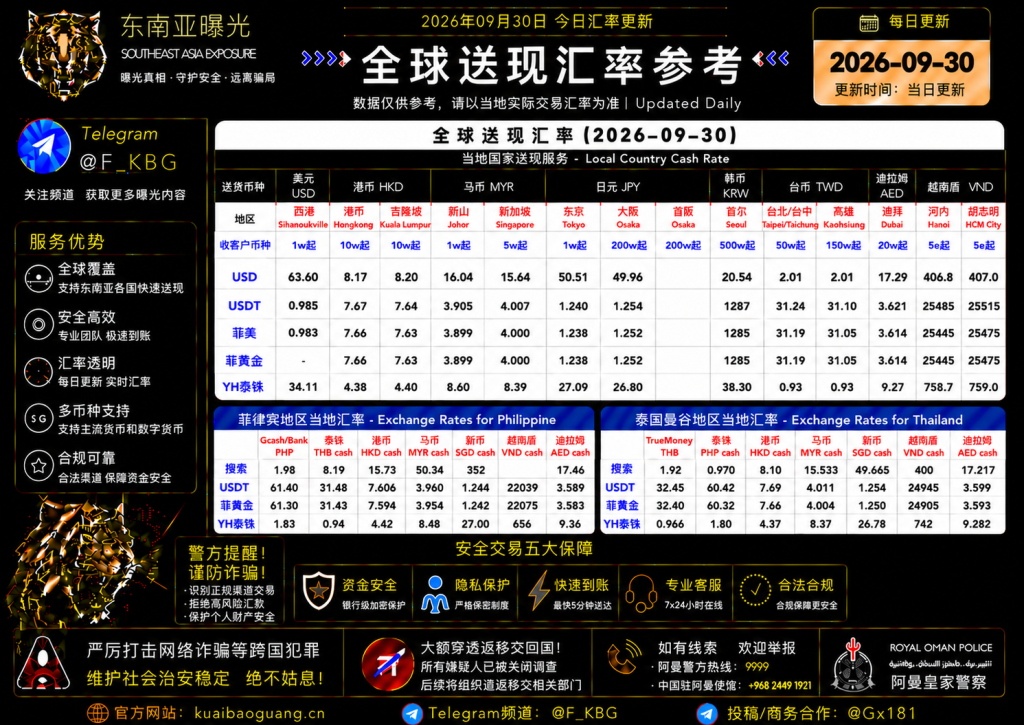Select the 泰国曼谷地区当地汇率 section header

point(802,419)
